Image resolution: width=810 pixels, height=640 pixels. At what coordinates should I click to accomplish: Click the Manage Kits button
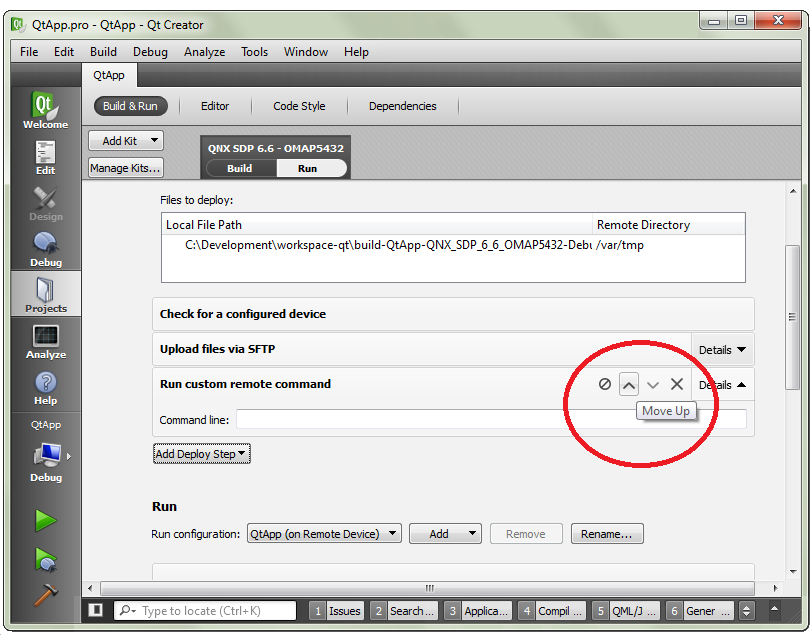tap(125, 168)
